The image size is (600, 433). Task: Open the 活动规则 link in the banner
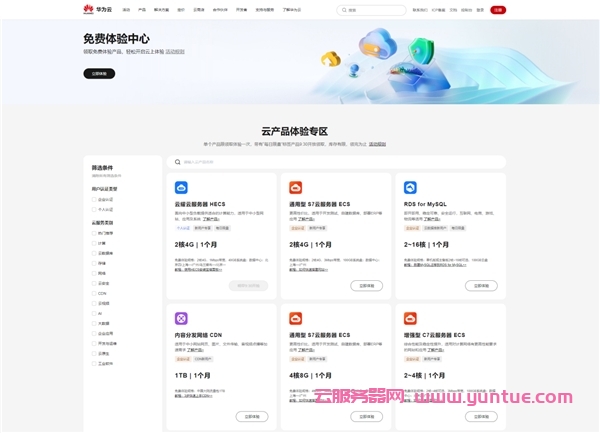tap(174, 52)
